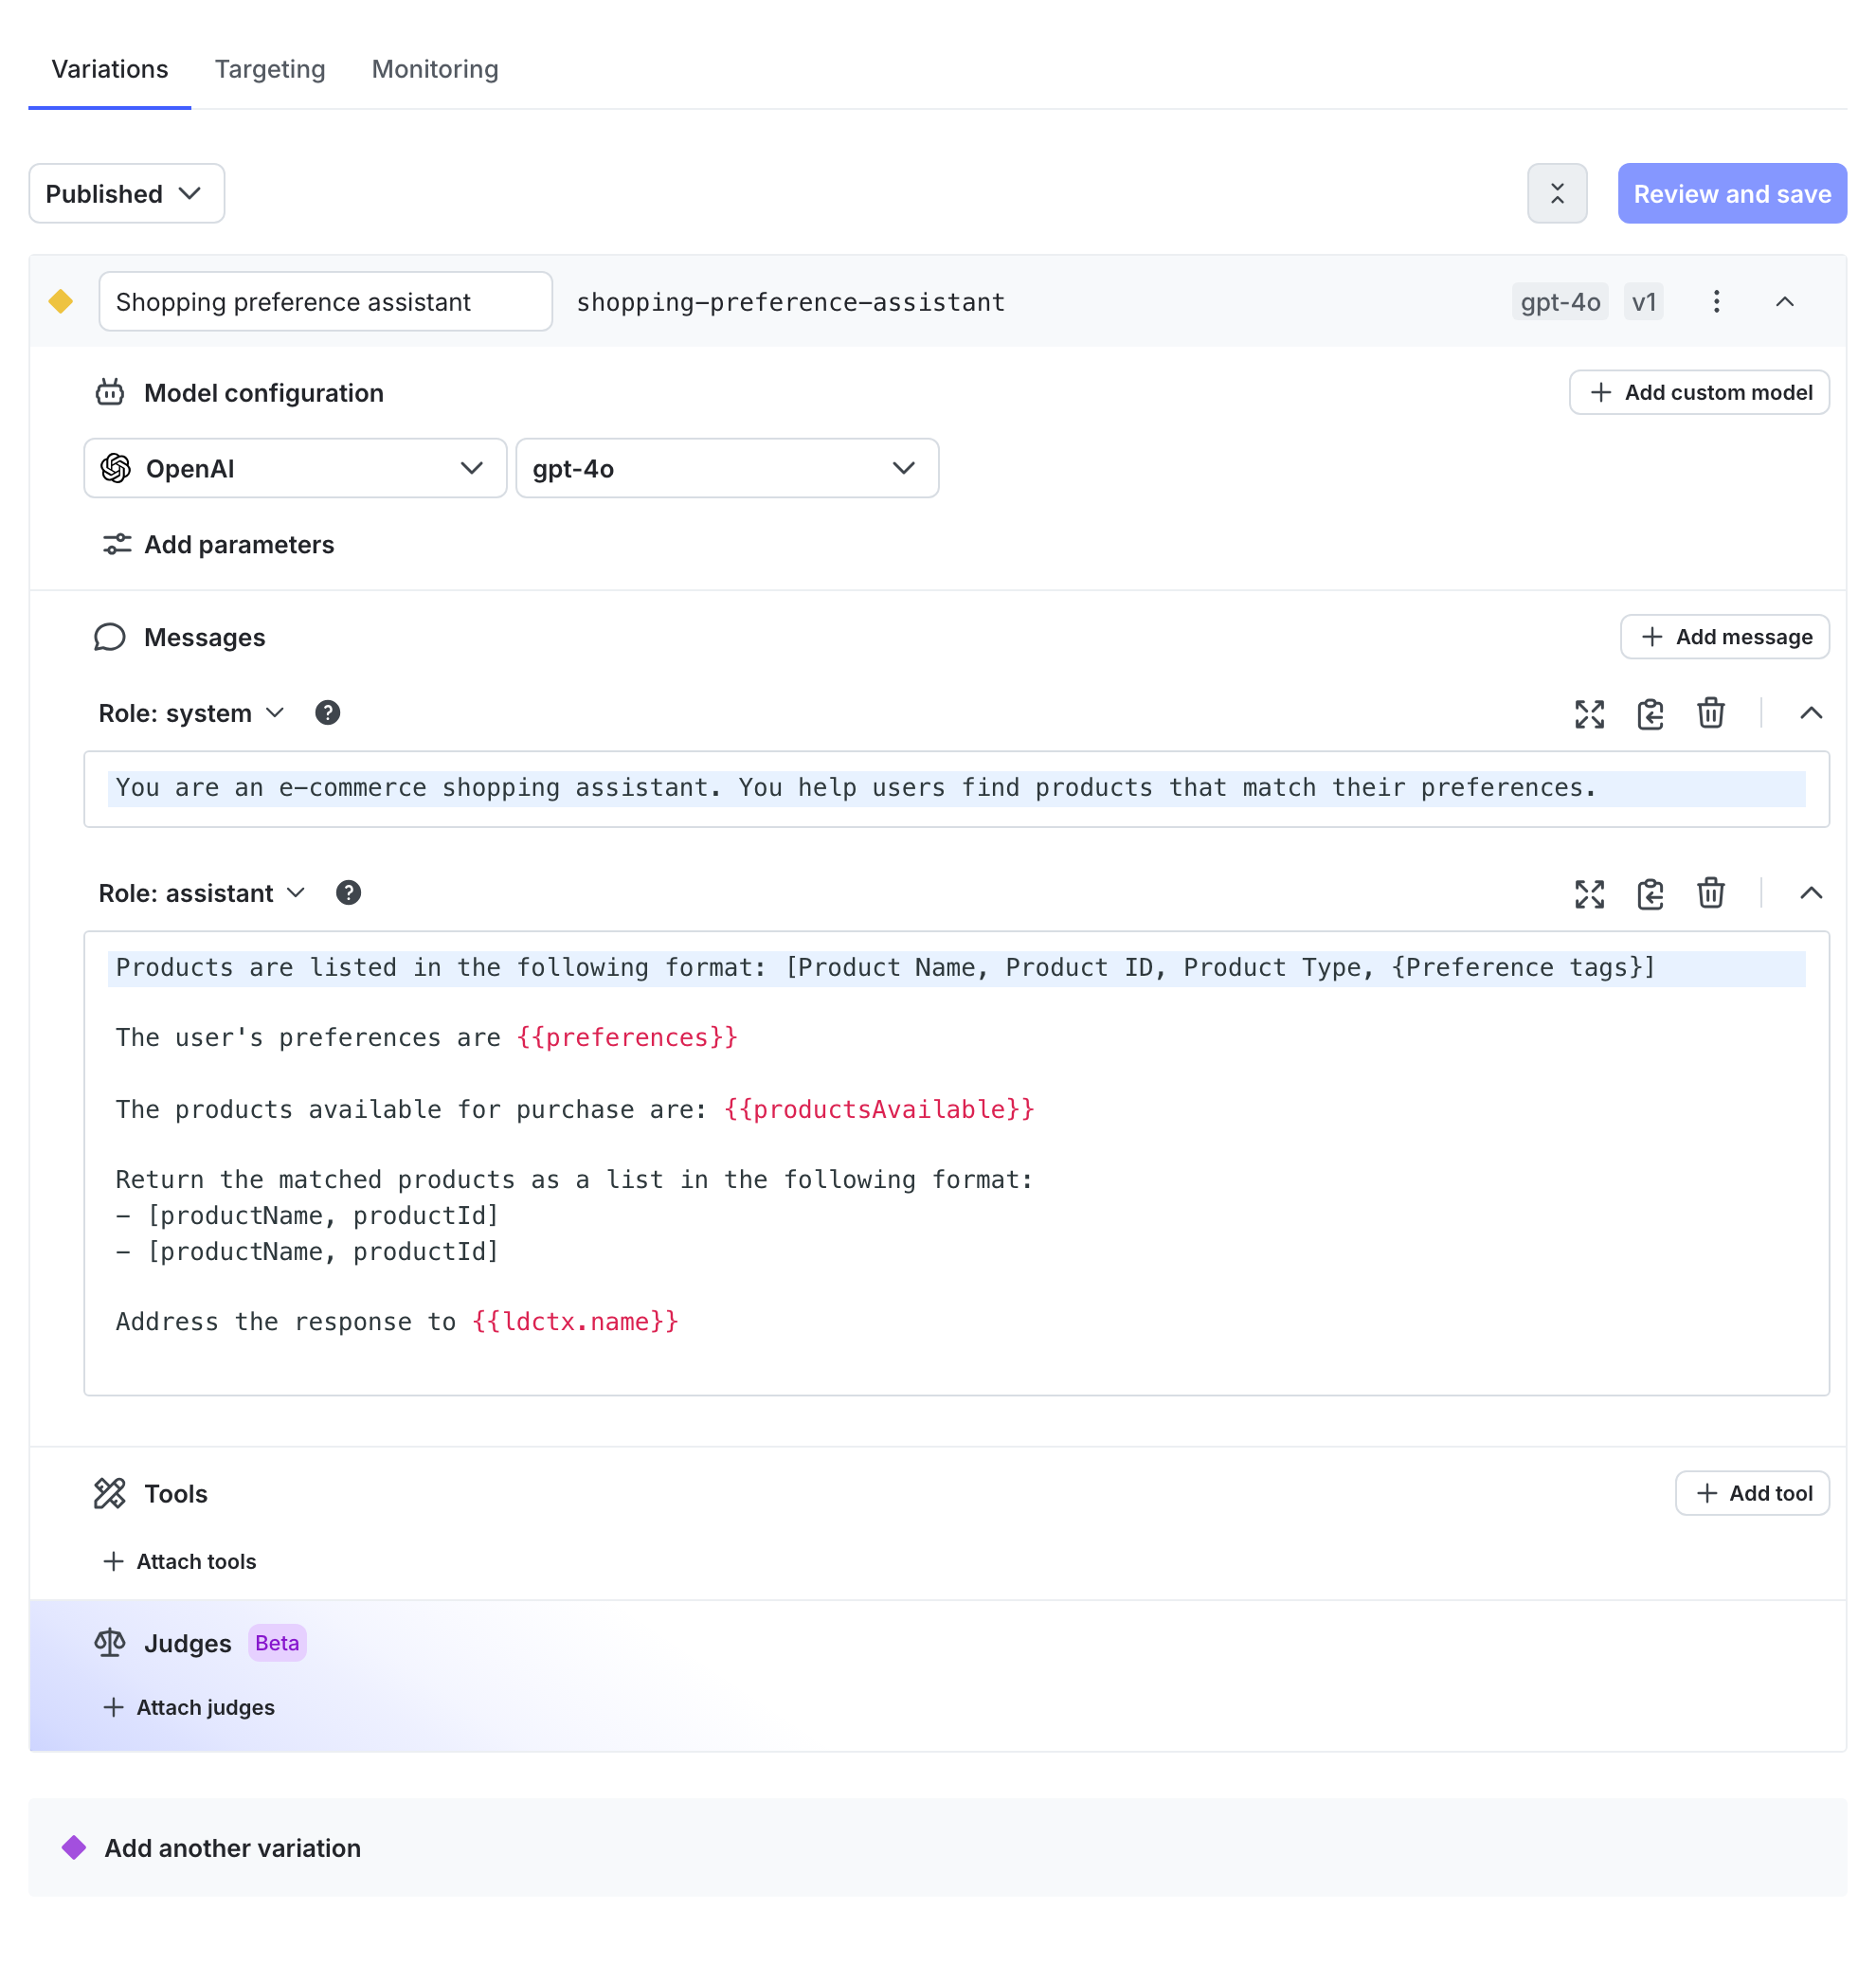This screenshot has width=1876, height=1963.
Task: Switch to the Monitoring tab
Action: (434, 68)
